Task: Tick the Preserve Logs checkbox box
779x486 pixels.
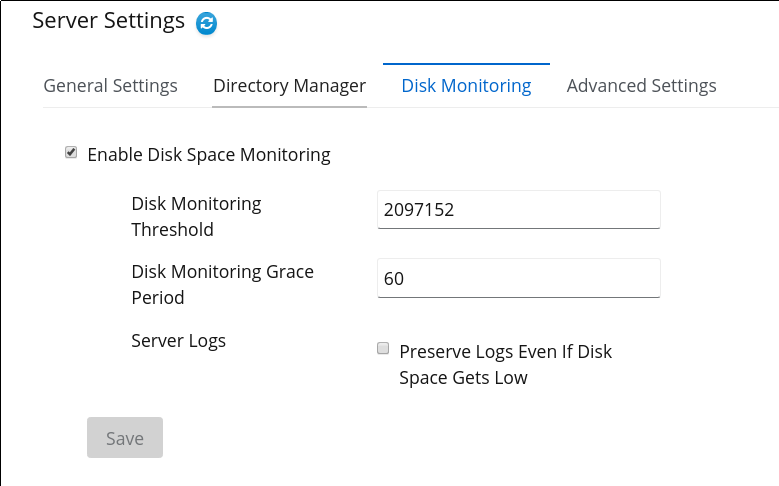Action: (383, 348)
